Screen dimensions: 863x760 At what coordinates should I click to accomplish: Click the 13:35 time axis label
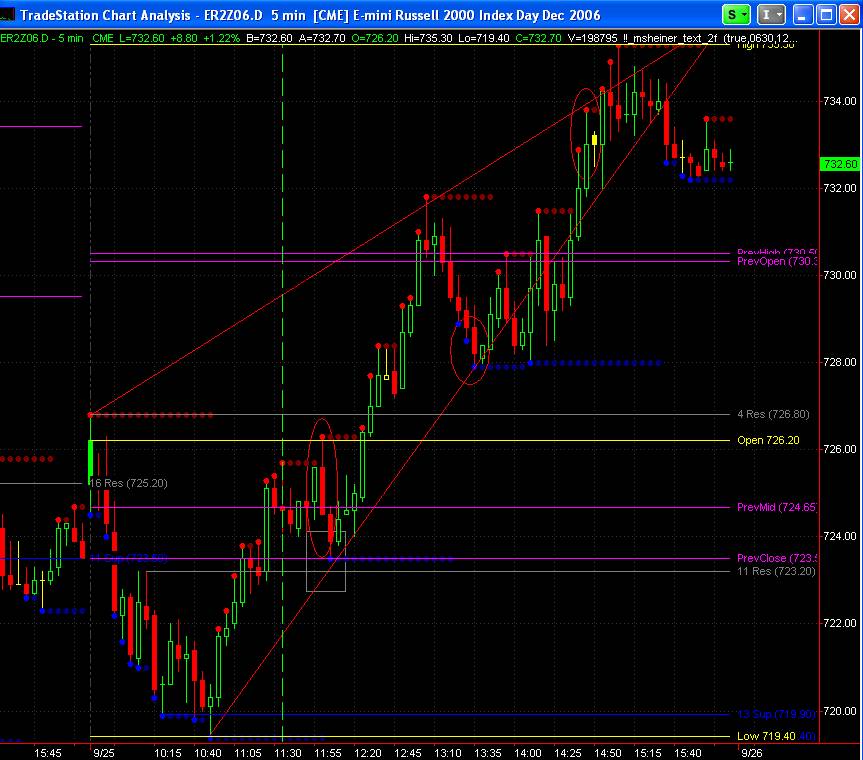tap(488, 753)
